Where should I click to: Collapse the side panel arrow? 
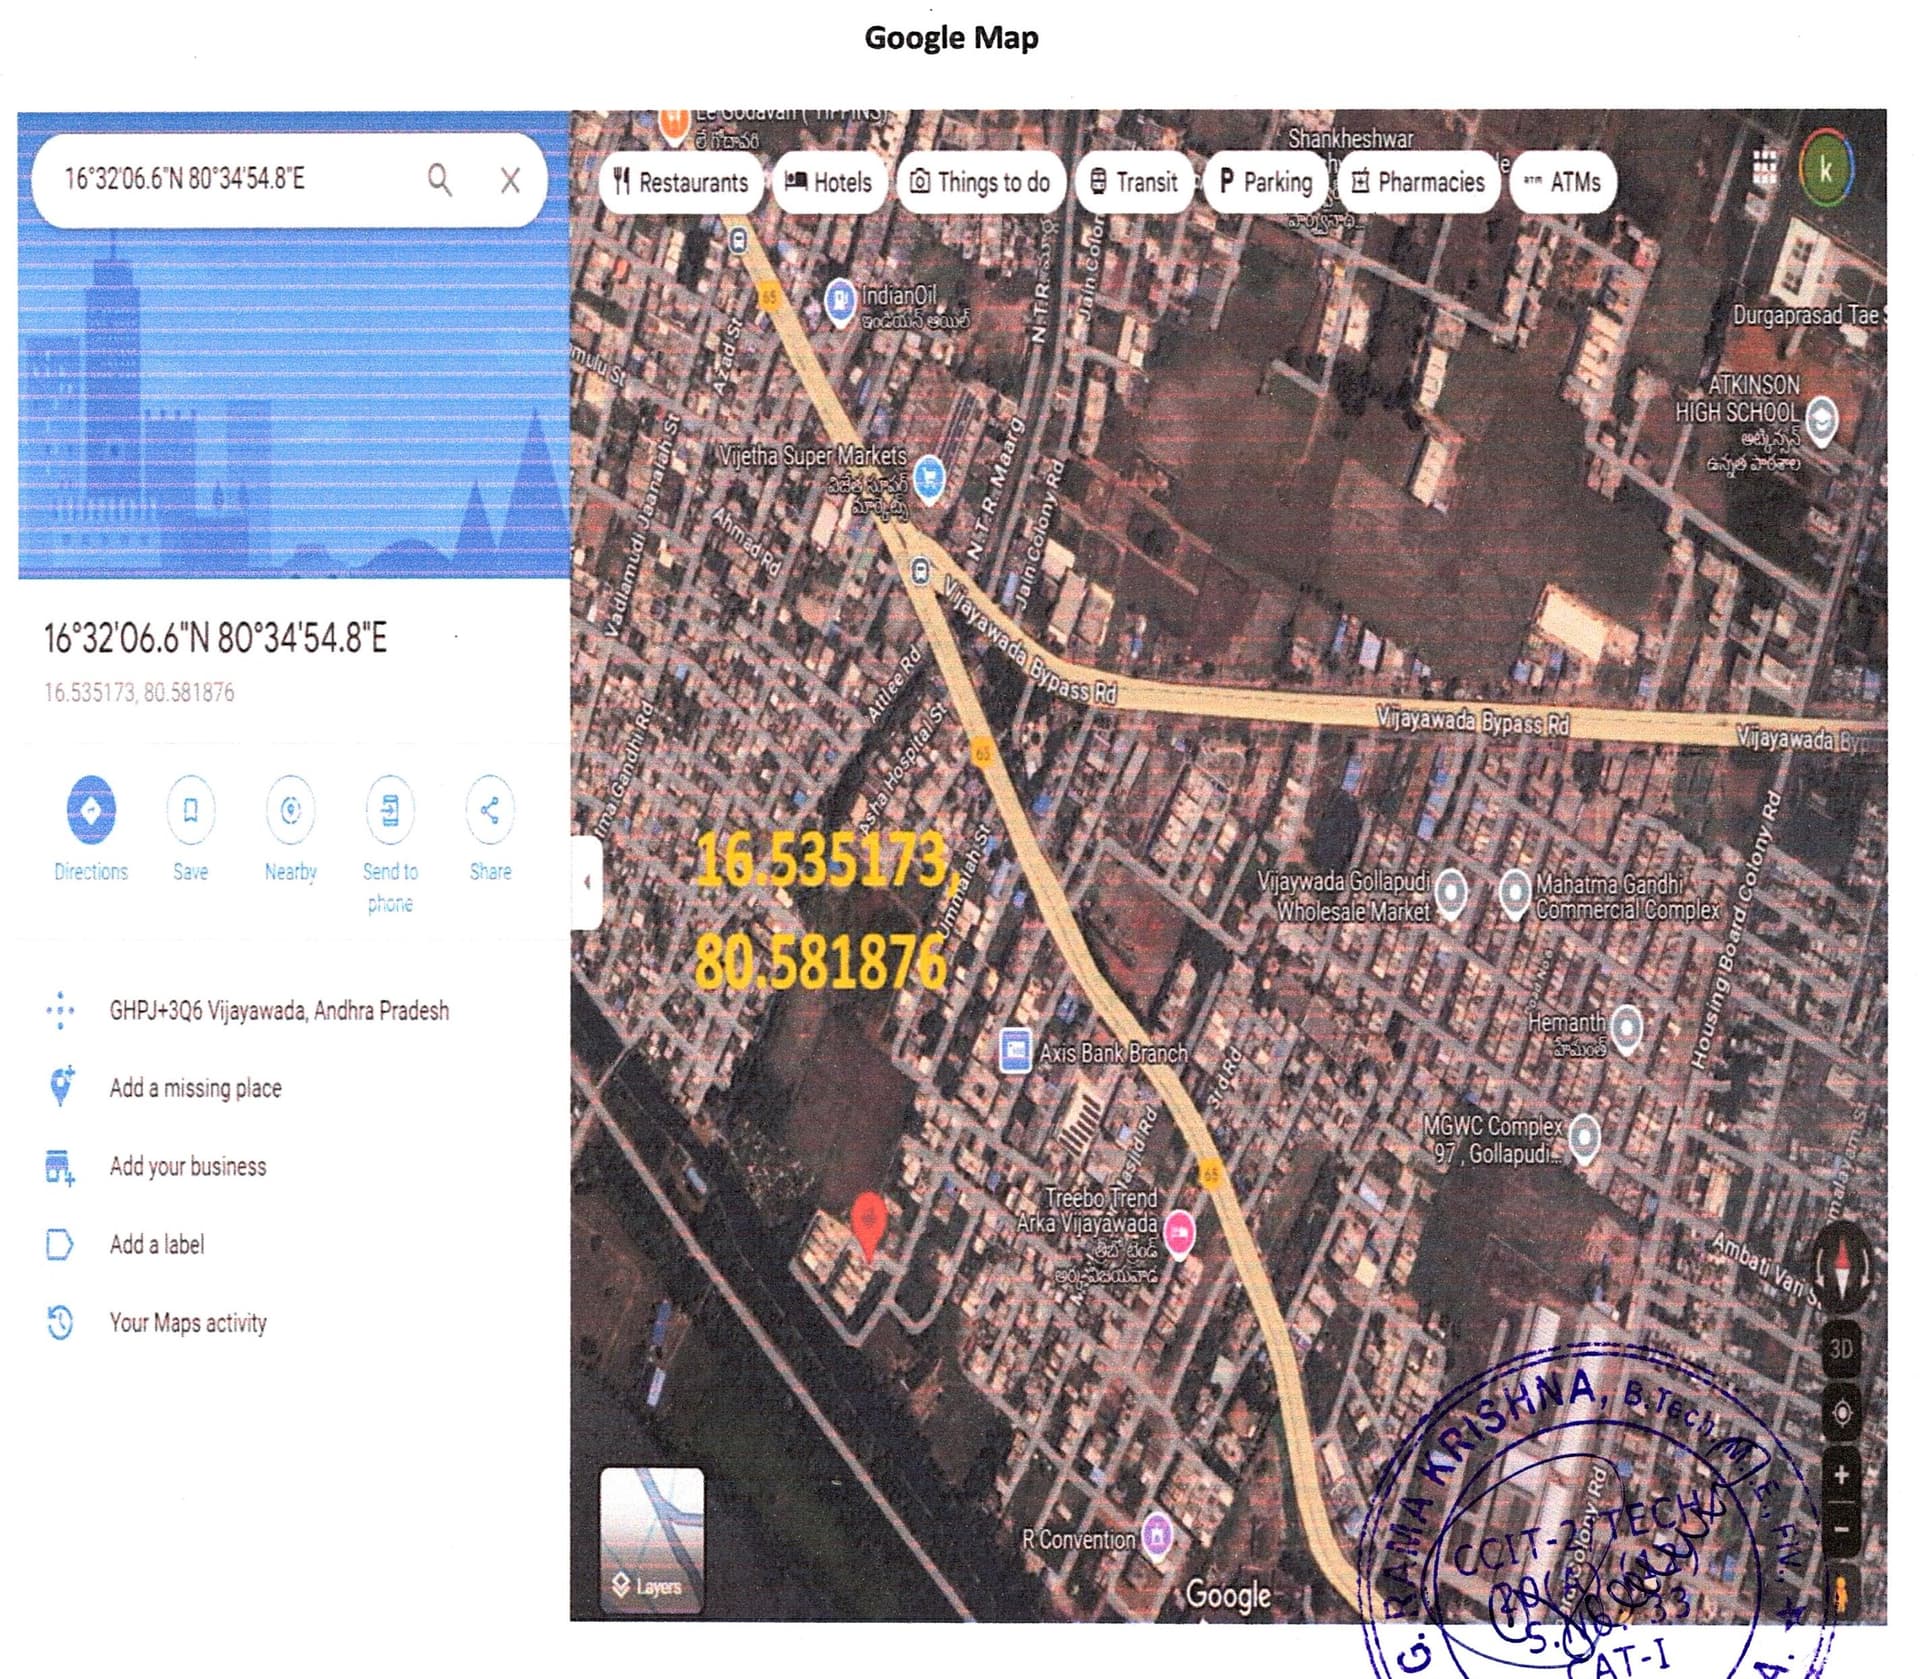(587, 882)
